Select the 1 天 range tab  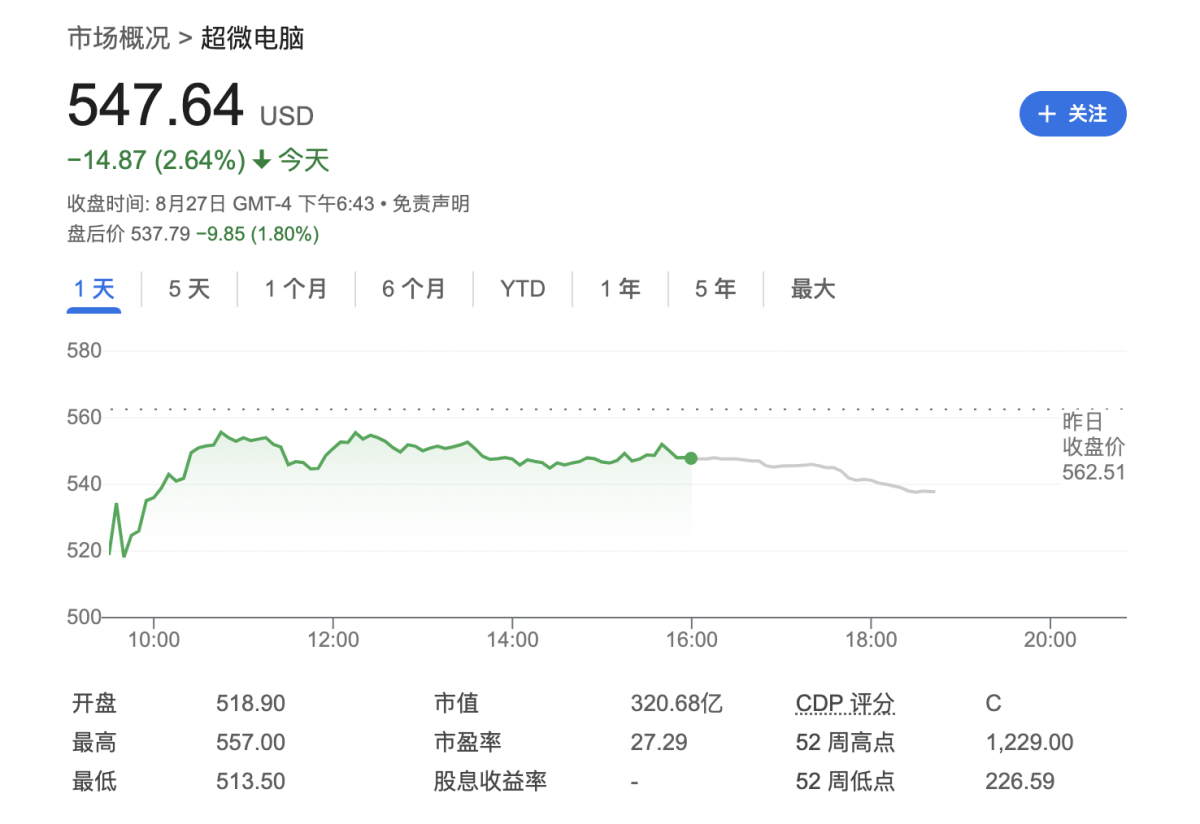point(94,290)
